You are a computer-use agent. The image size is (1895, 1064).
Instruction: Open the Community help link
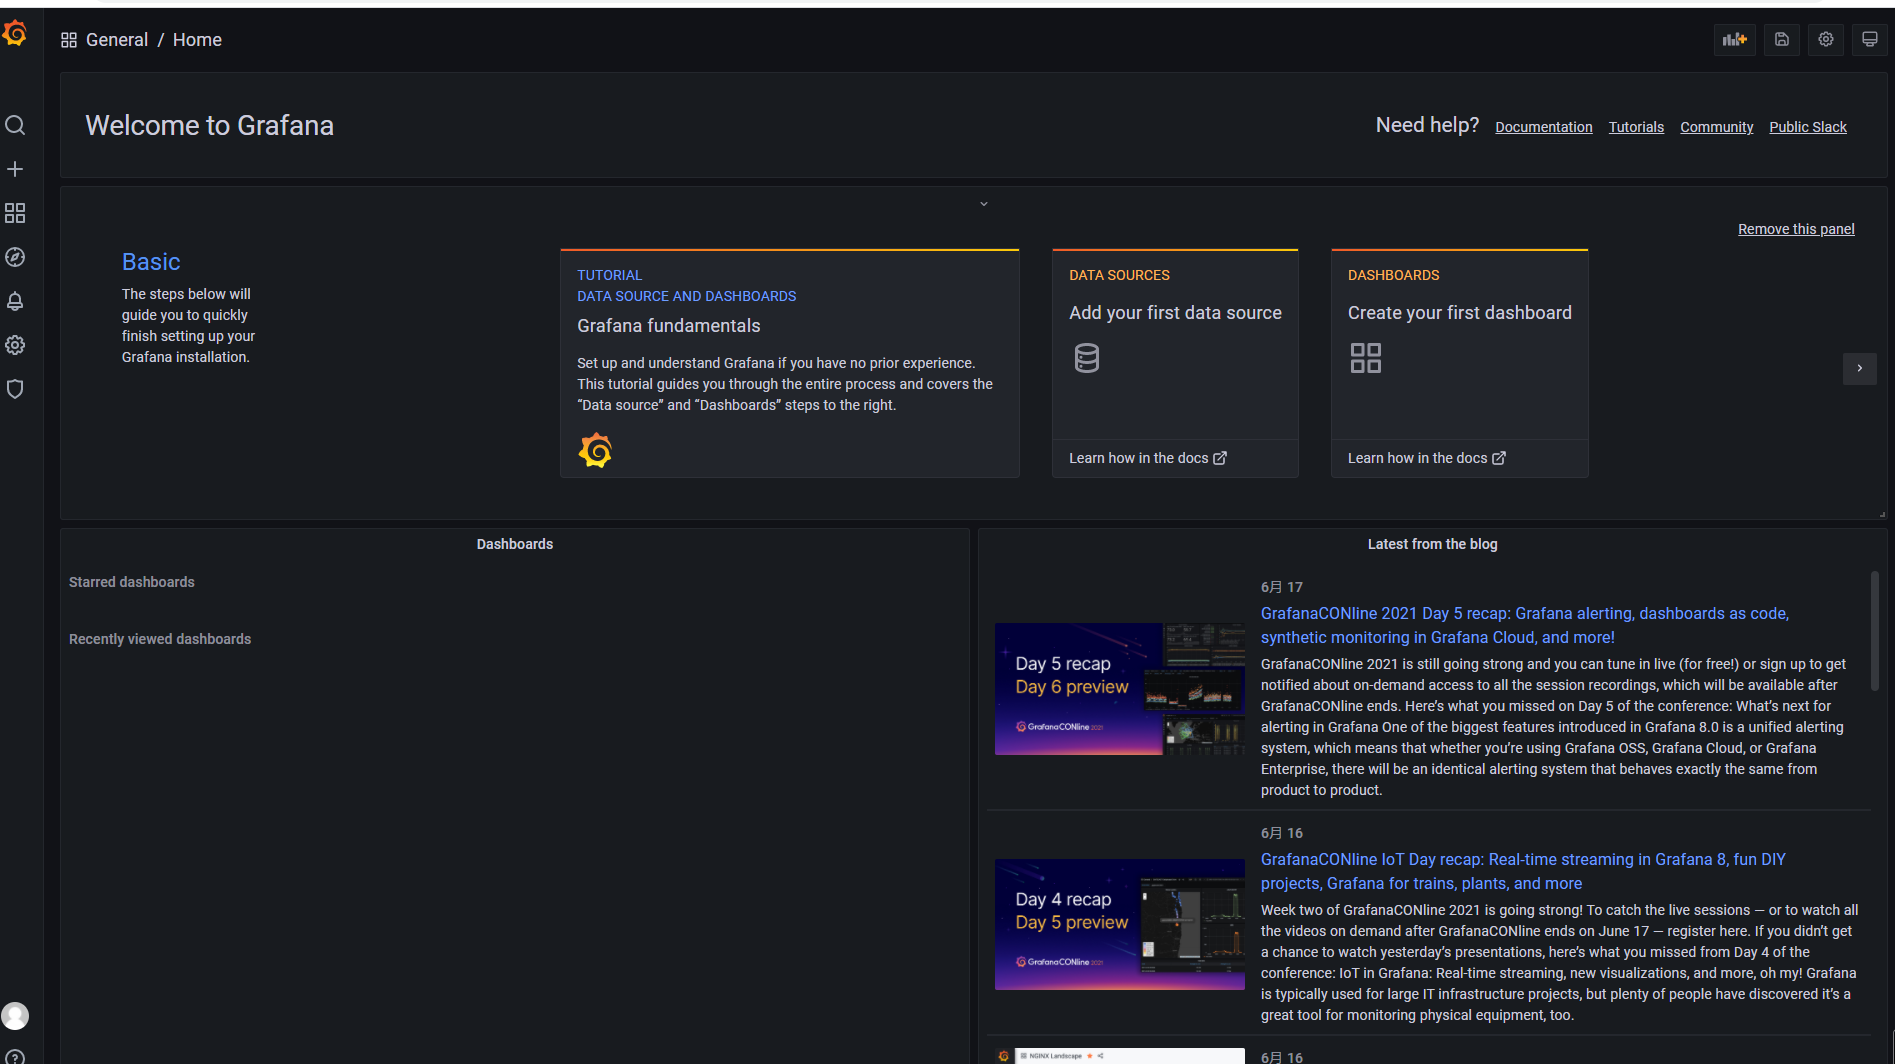click(1717, 127)
